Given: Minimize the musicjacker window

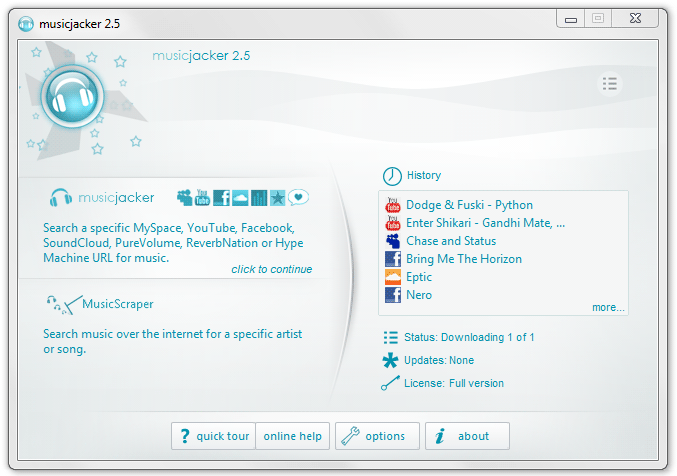Looking at the screenshot, I should [x=571, y=19].
